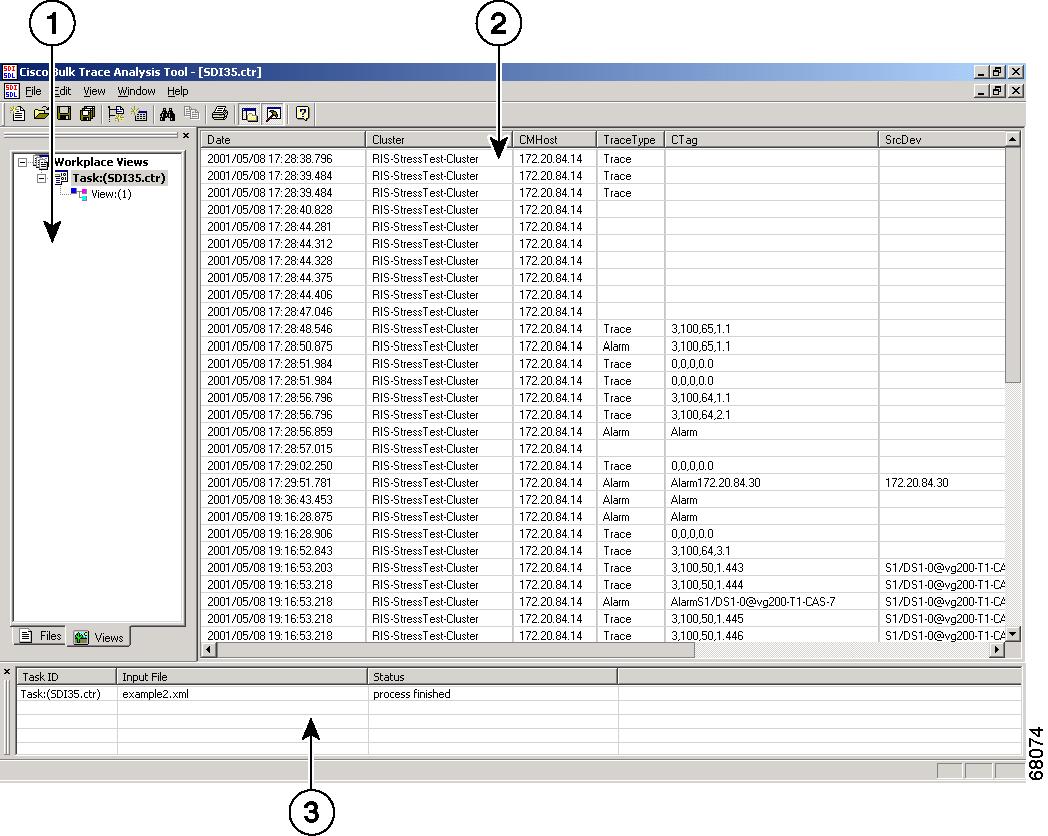Open the Window menu
This screenshot has width=1048, height=836.
[x=136, y=92]
